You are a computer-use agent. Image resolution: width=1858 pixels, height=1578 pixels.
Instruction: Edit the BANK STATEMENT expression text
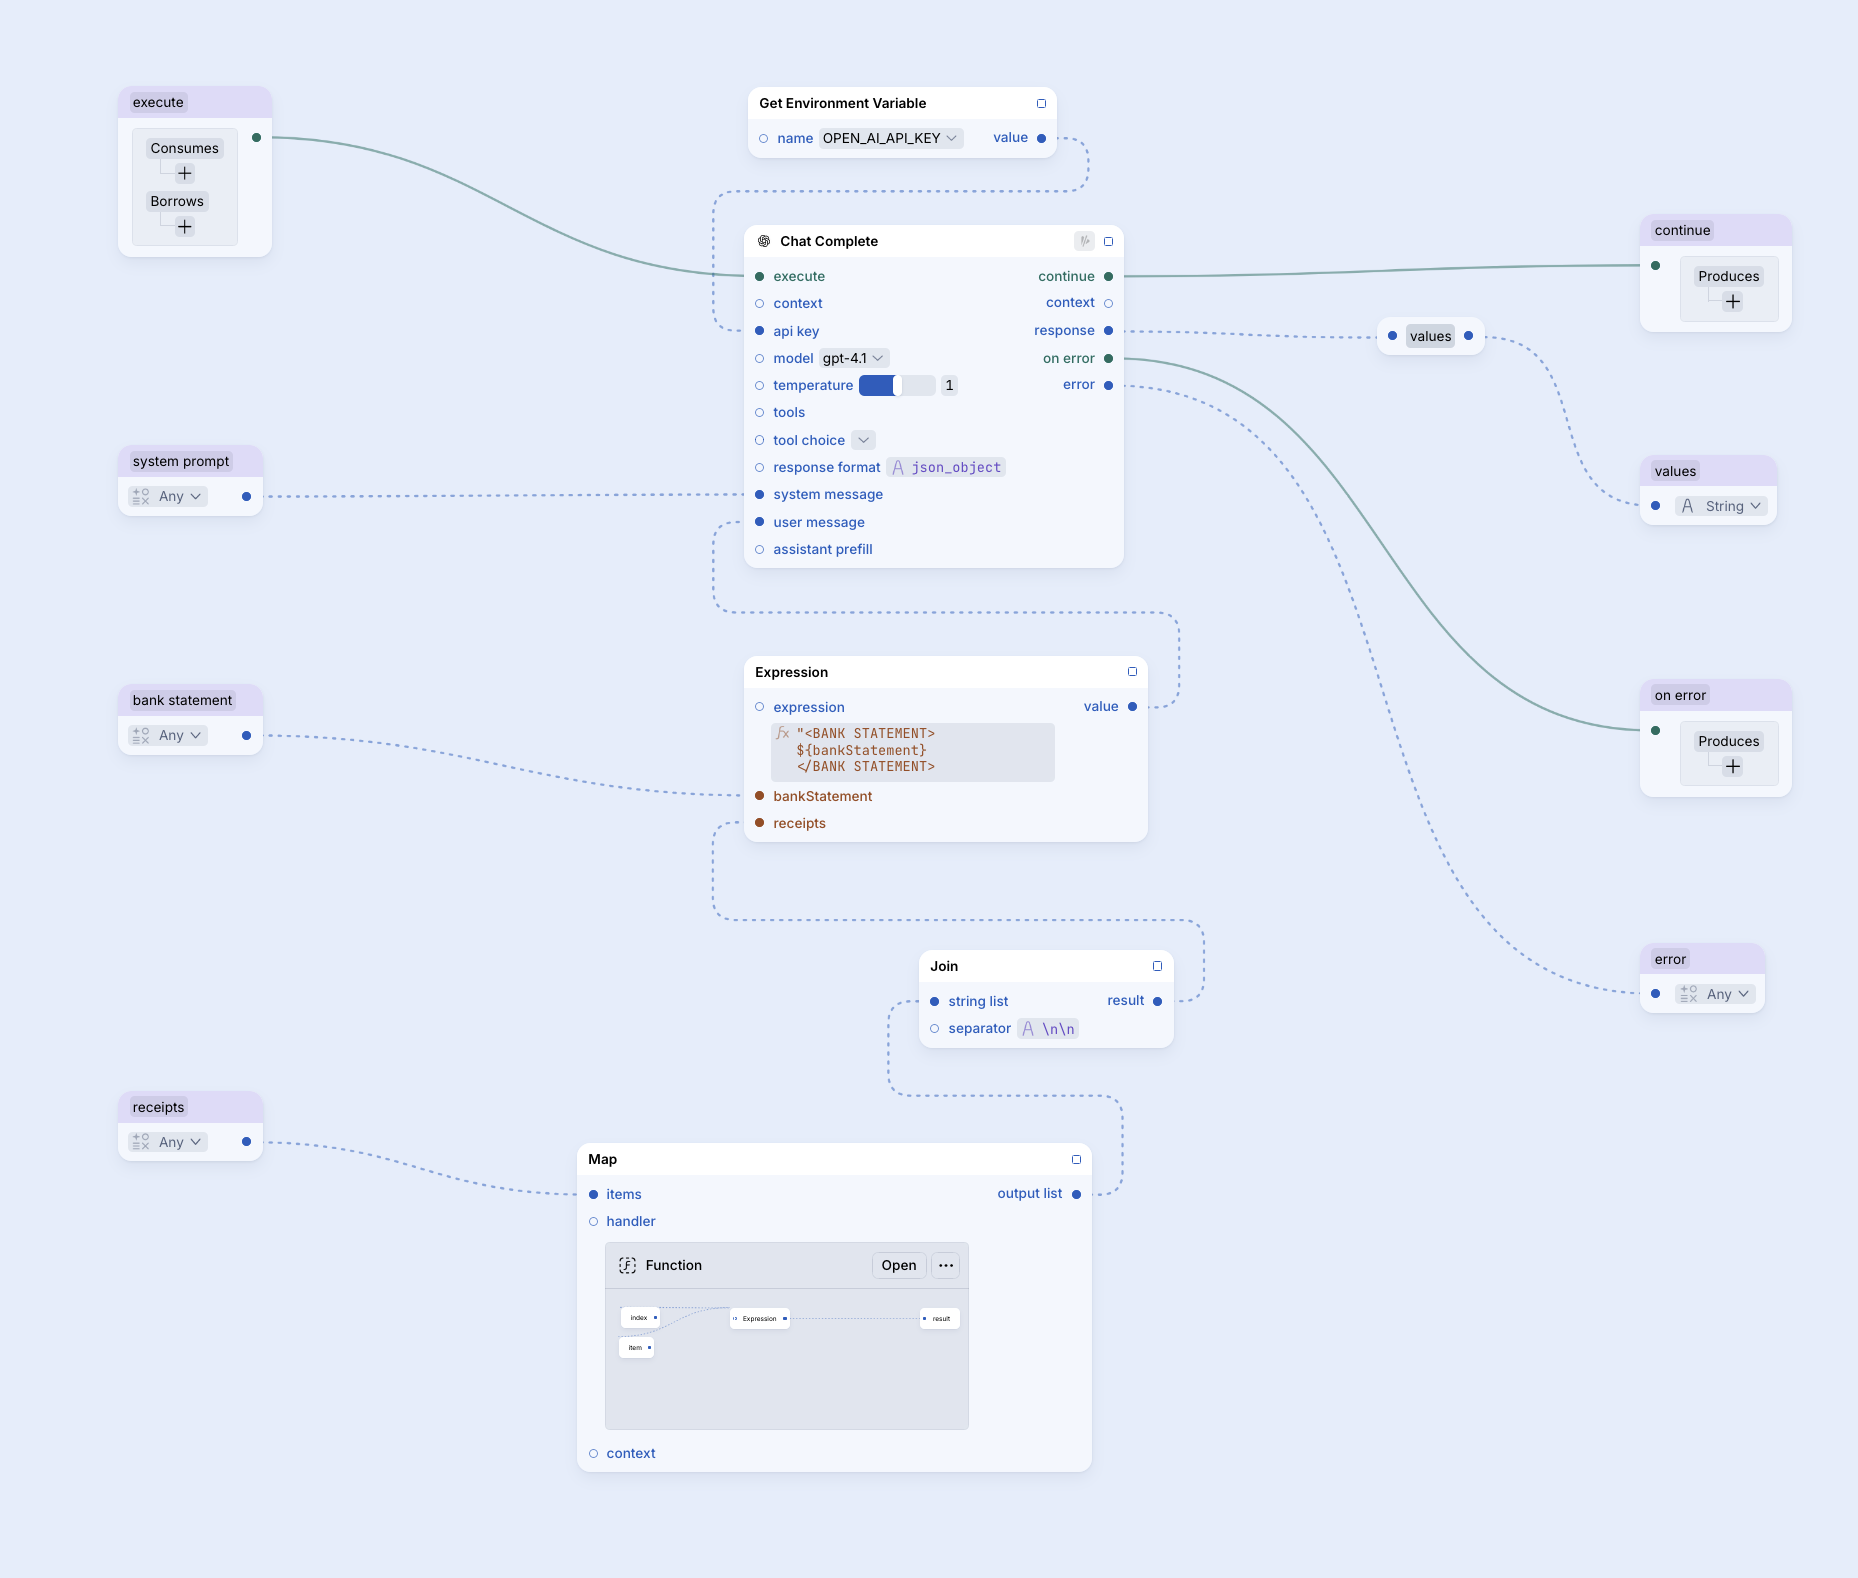pos(913,751)
